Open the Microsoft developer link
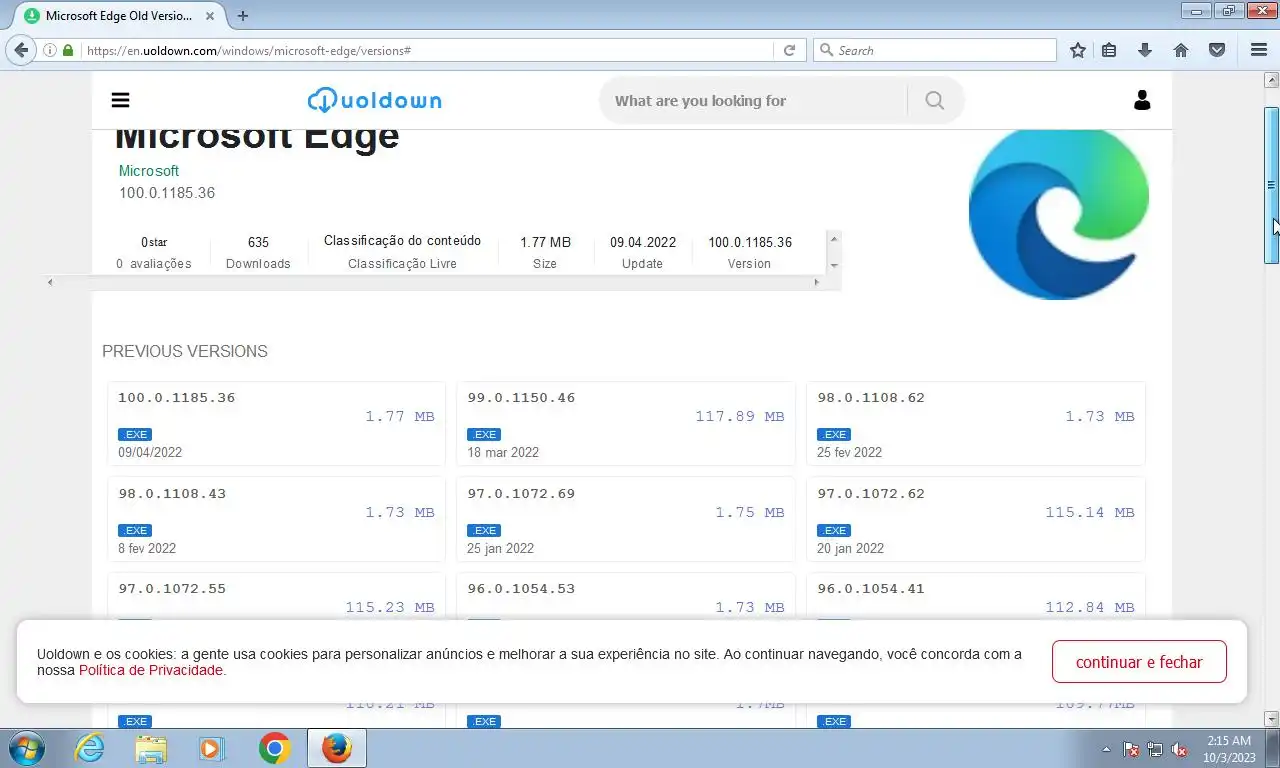Viewport: 1280px width, 768px height. click(149, 171)
